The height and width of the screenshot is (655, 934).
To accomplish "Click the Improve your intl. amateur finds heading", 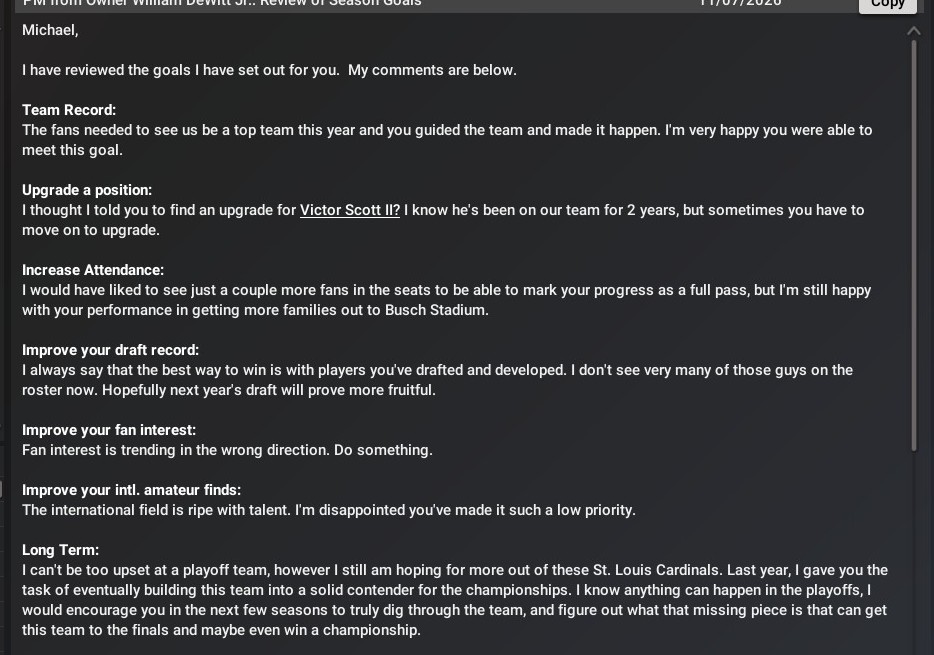I will tap(131, 490).
